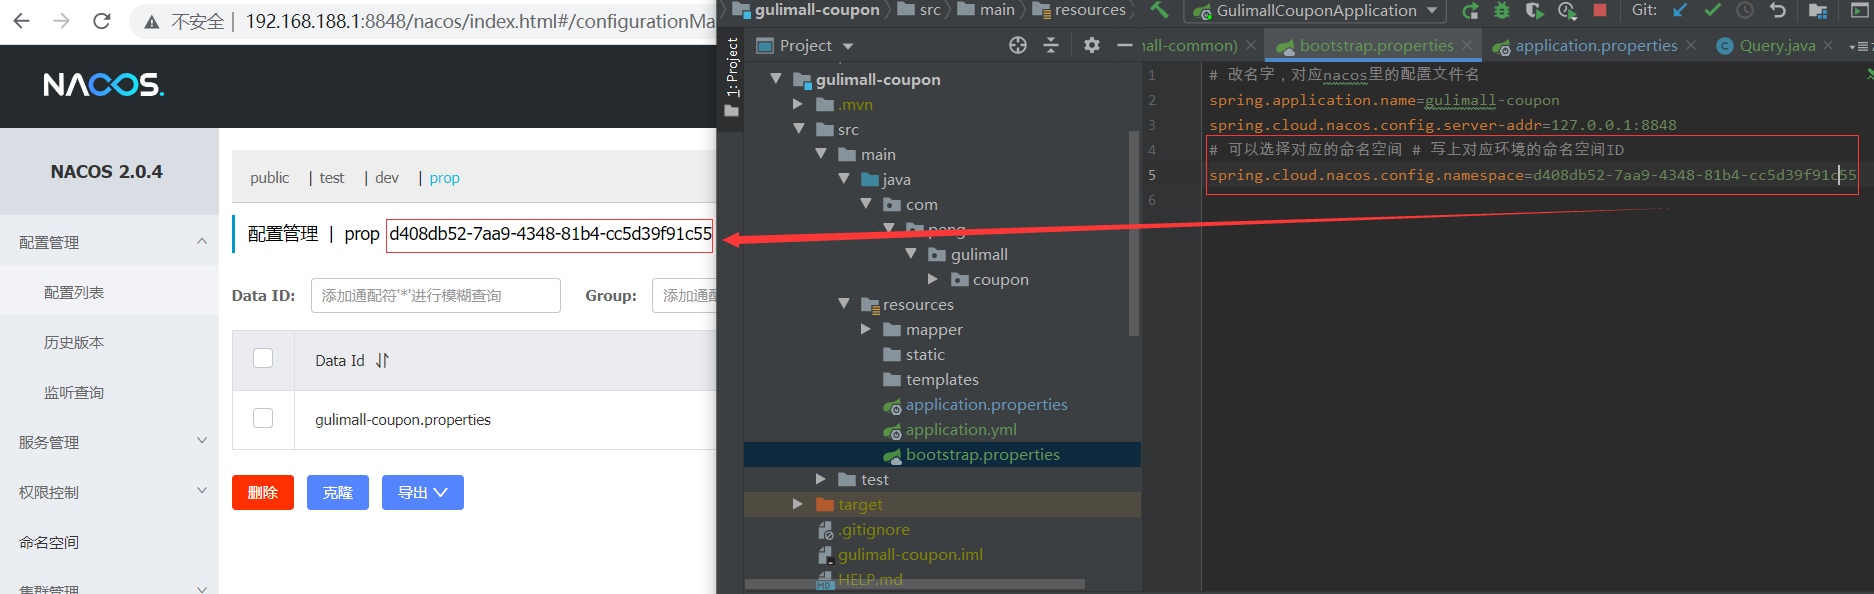
Task: Switch to the prop namespace tab
Action: [445, 178]
